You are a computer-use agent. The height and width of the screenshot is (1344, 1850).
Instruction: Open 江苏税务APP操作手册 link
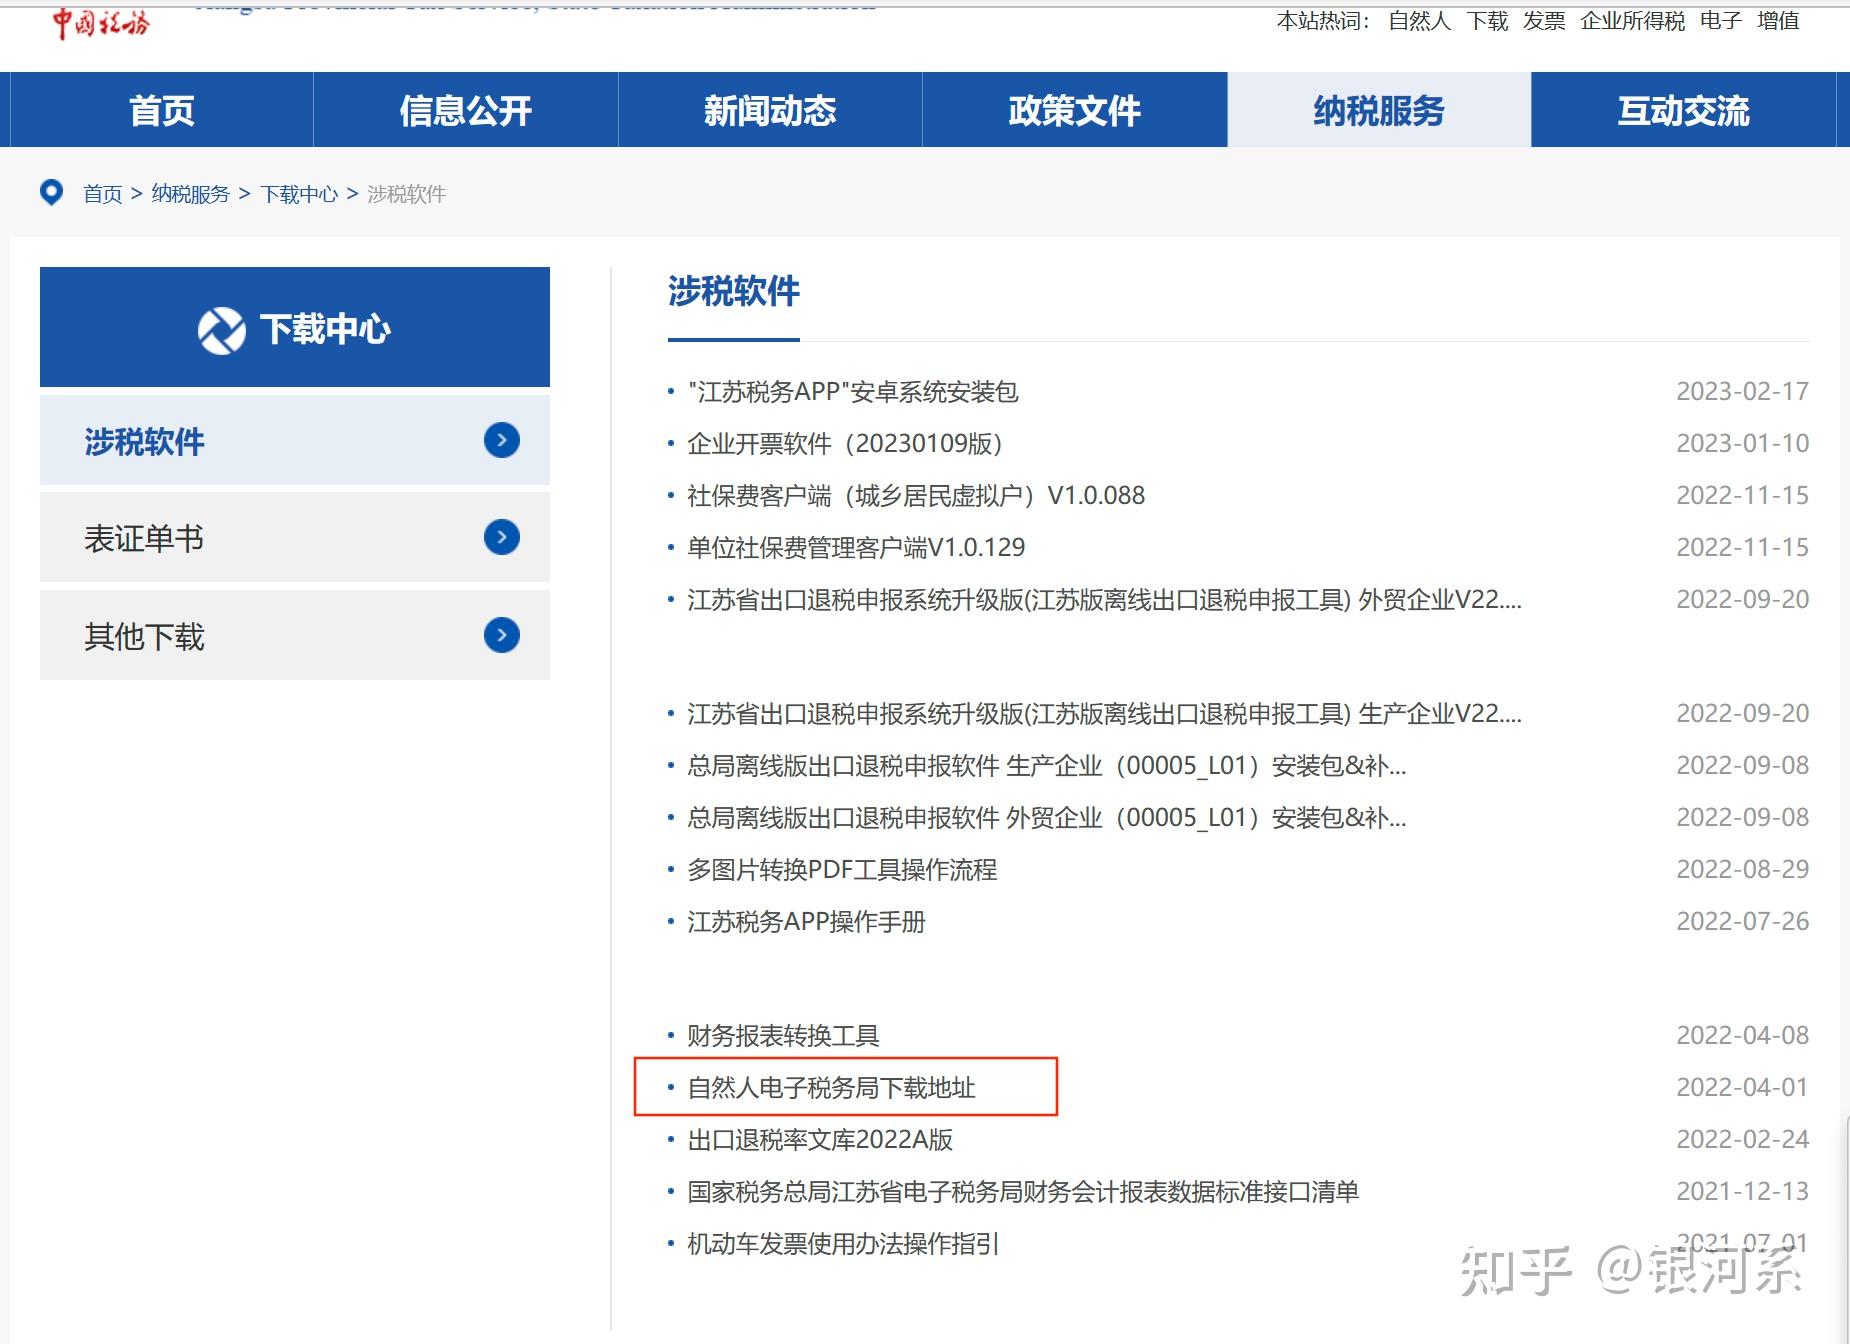pyautogui.click(x=806, y=921)
